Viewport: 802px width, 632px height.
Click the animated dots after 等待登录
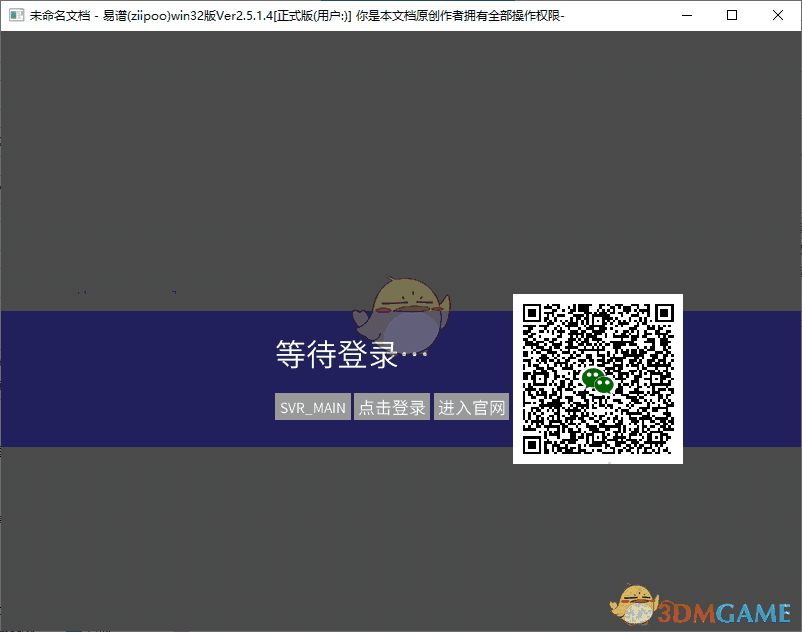[x=415, y=355]
